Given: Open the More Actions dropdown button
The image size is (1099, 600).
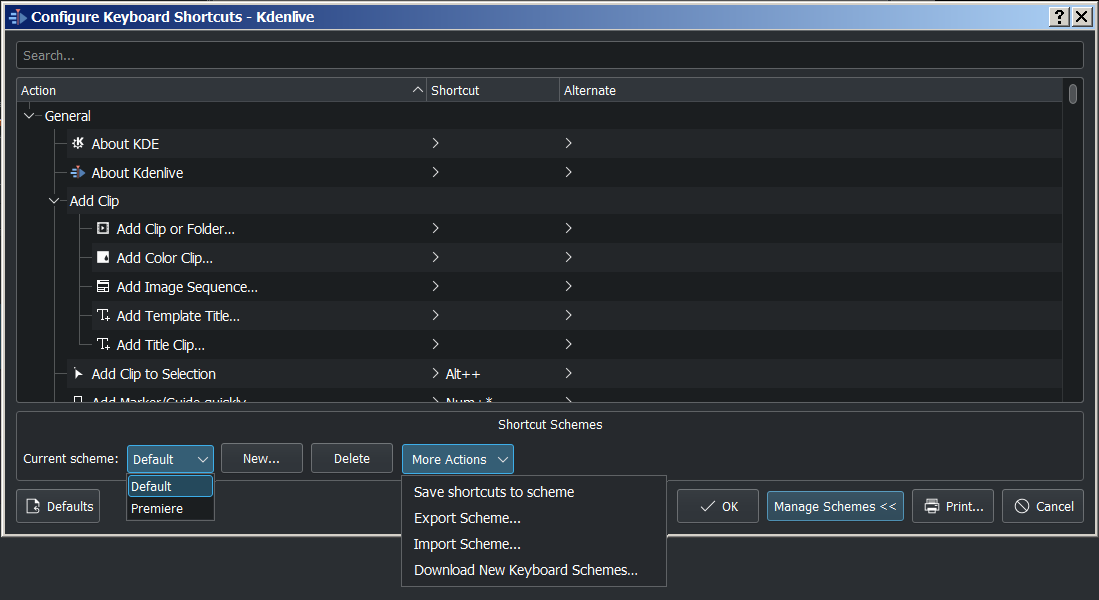Looking at the screenshot, I should point(458,459).
